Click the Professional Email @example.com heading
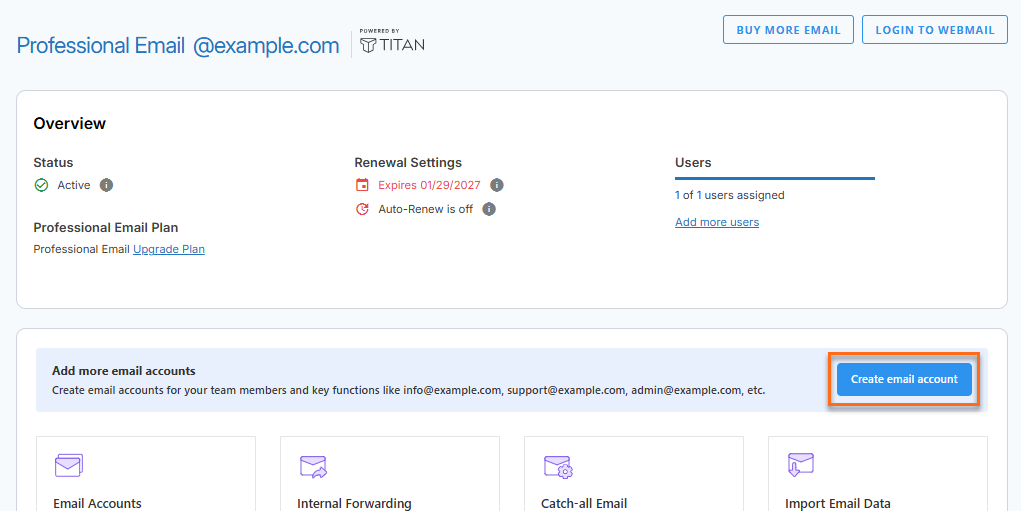The image size is (1021, 511). [x=178, y=46]
